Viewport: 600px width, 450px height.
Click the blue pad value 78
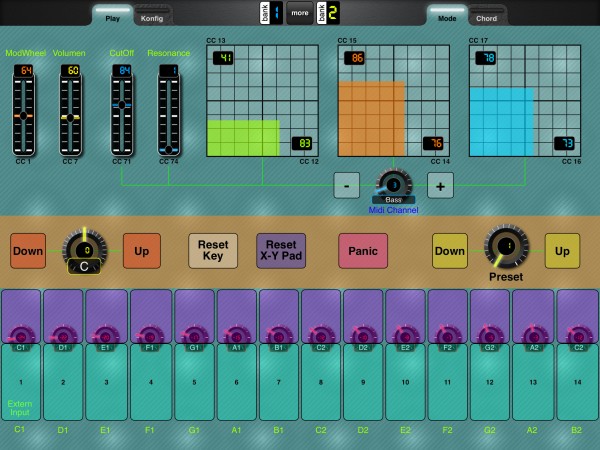coord(486,58)
